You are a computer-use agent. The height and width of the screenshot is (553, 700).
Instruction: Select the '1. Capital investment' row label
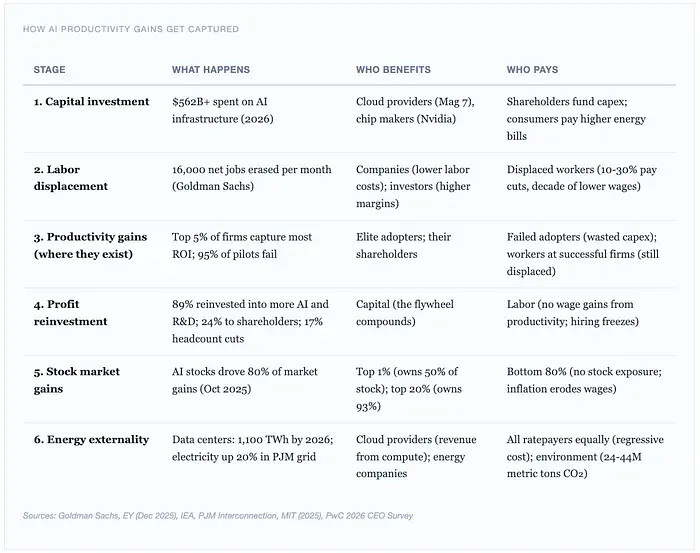(91, 102)
